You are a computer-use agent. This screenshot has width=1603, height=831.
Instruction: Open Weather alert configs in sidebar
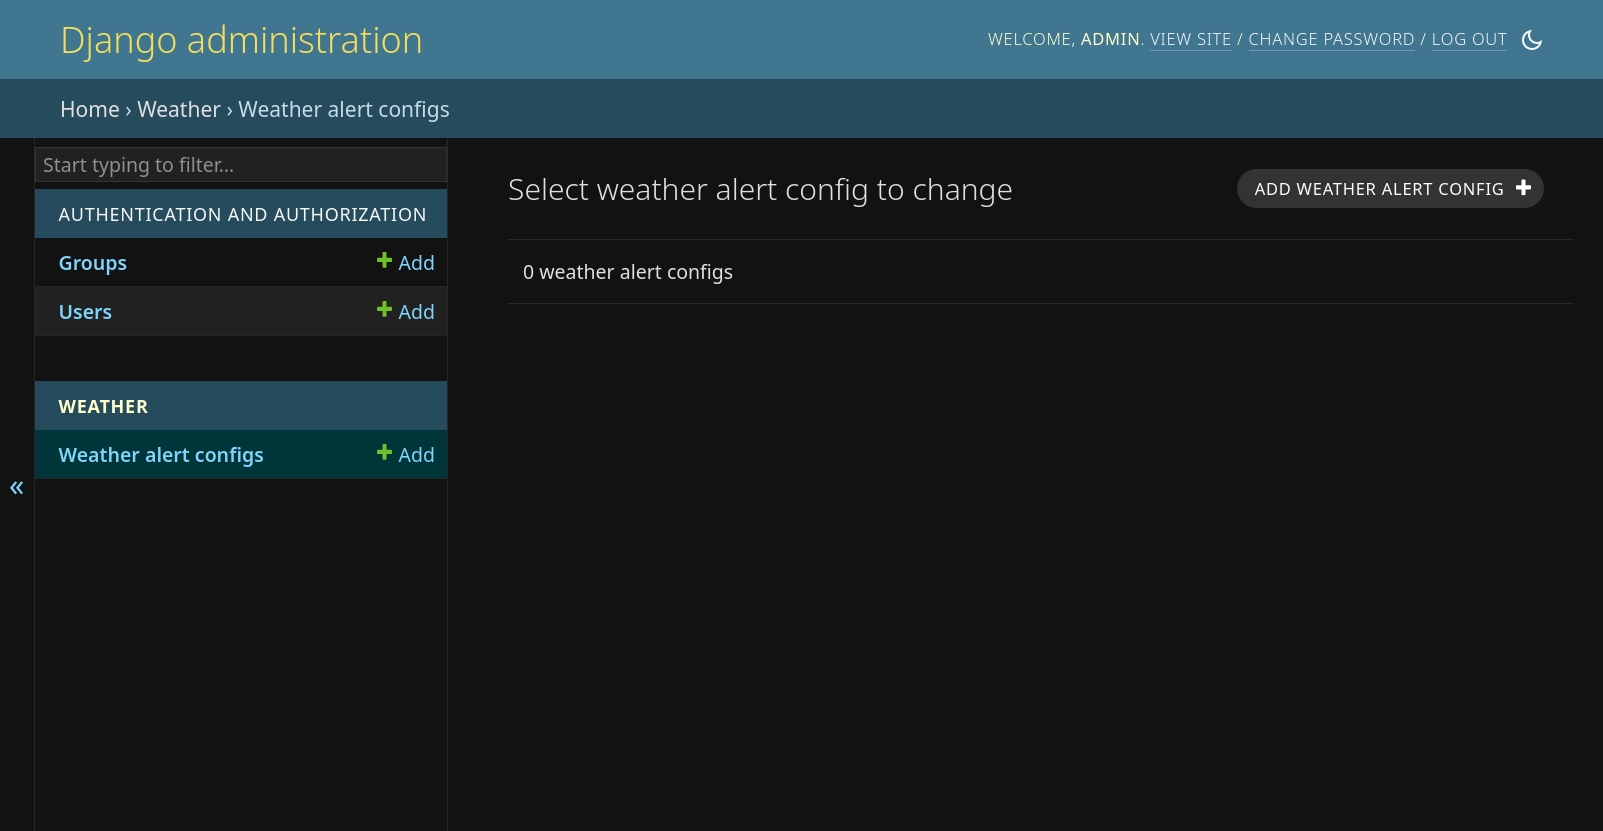[x=161, y=455]
